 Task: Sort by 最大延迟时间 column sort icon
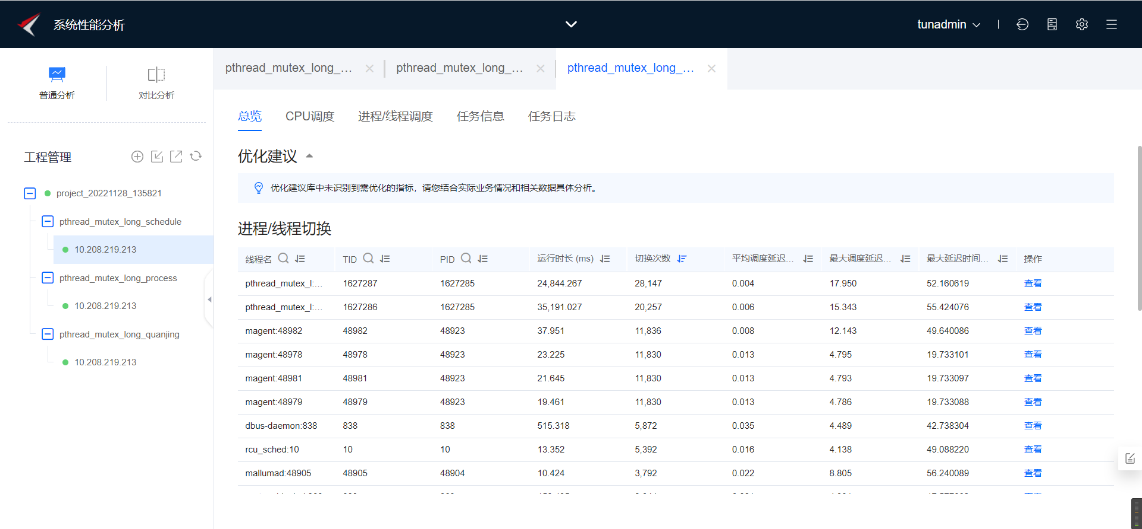click(x=1003, y=259)
